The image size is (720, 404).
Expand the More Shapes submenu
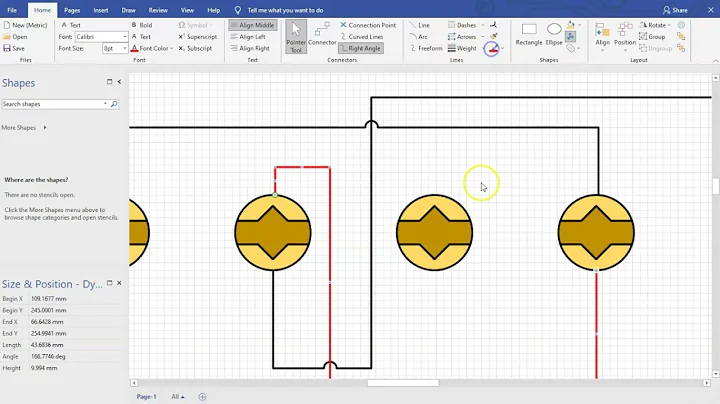45,128
